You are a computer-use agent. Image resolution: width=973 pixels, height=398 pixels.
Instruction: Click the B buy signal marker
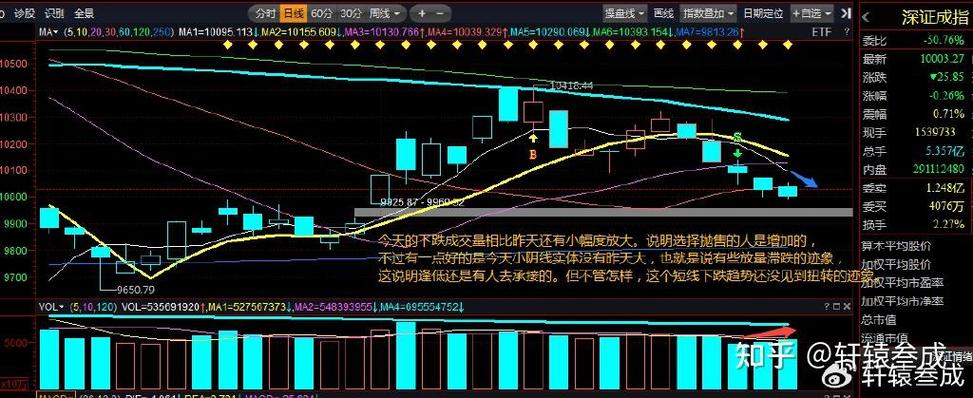(x=532, y=154)
